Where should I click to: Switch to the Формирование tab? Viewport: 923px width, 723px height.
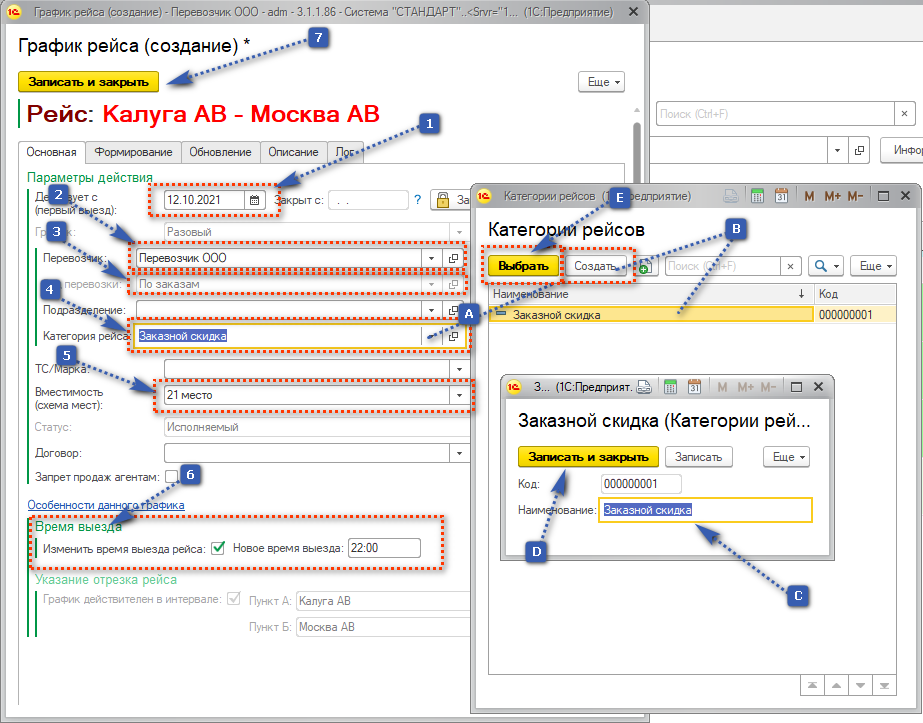[x=132, y=152]
